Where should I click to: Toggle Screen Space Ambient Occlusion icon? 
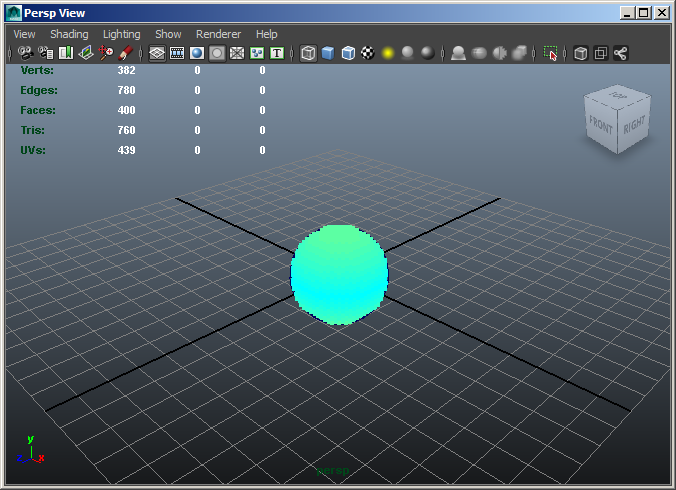coord(458,53)
